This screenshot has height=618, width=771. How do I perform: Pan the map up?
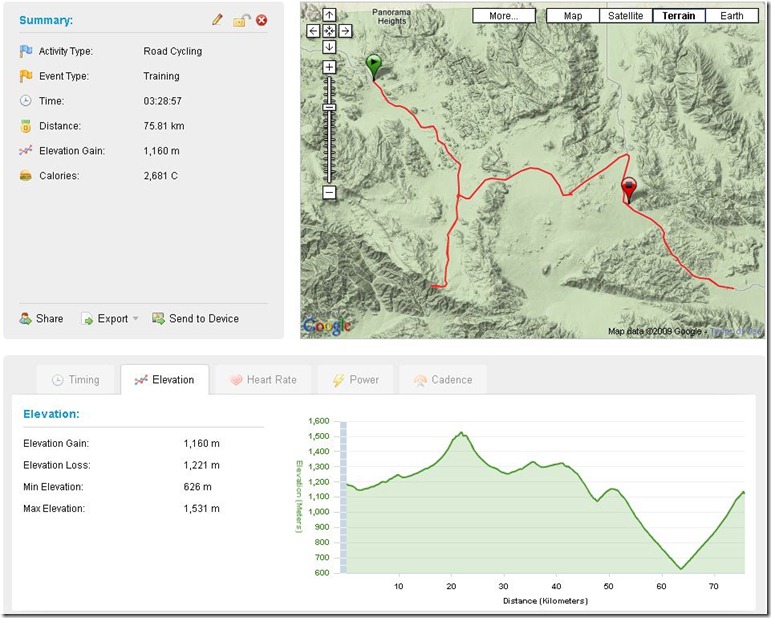(329, 15)
